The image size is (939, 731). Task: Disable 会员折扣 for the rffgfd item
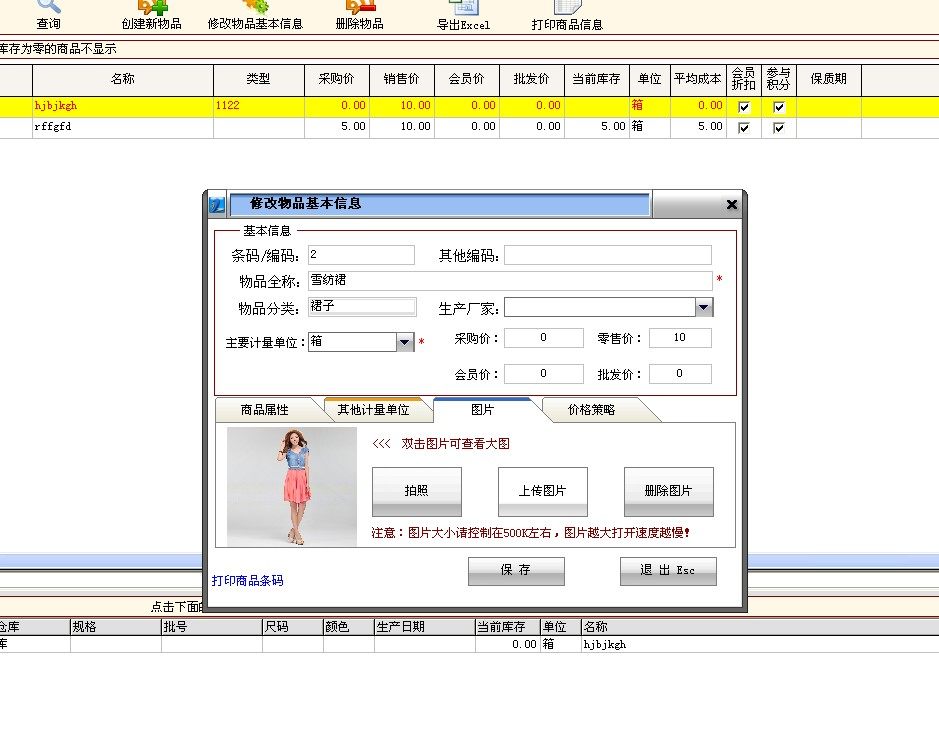coord(744,127)
